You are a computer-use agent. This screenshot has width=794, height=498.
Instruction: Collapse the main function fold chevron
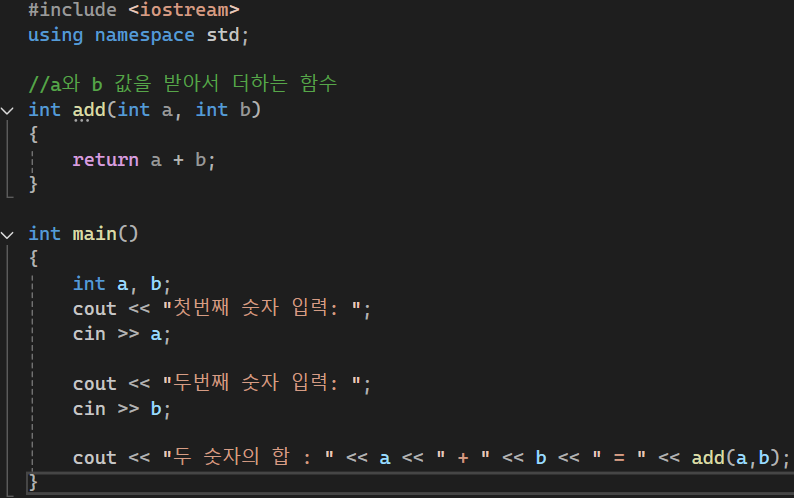point(7,235)
